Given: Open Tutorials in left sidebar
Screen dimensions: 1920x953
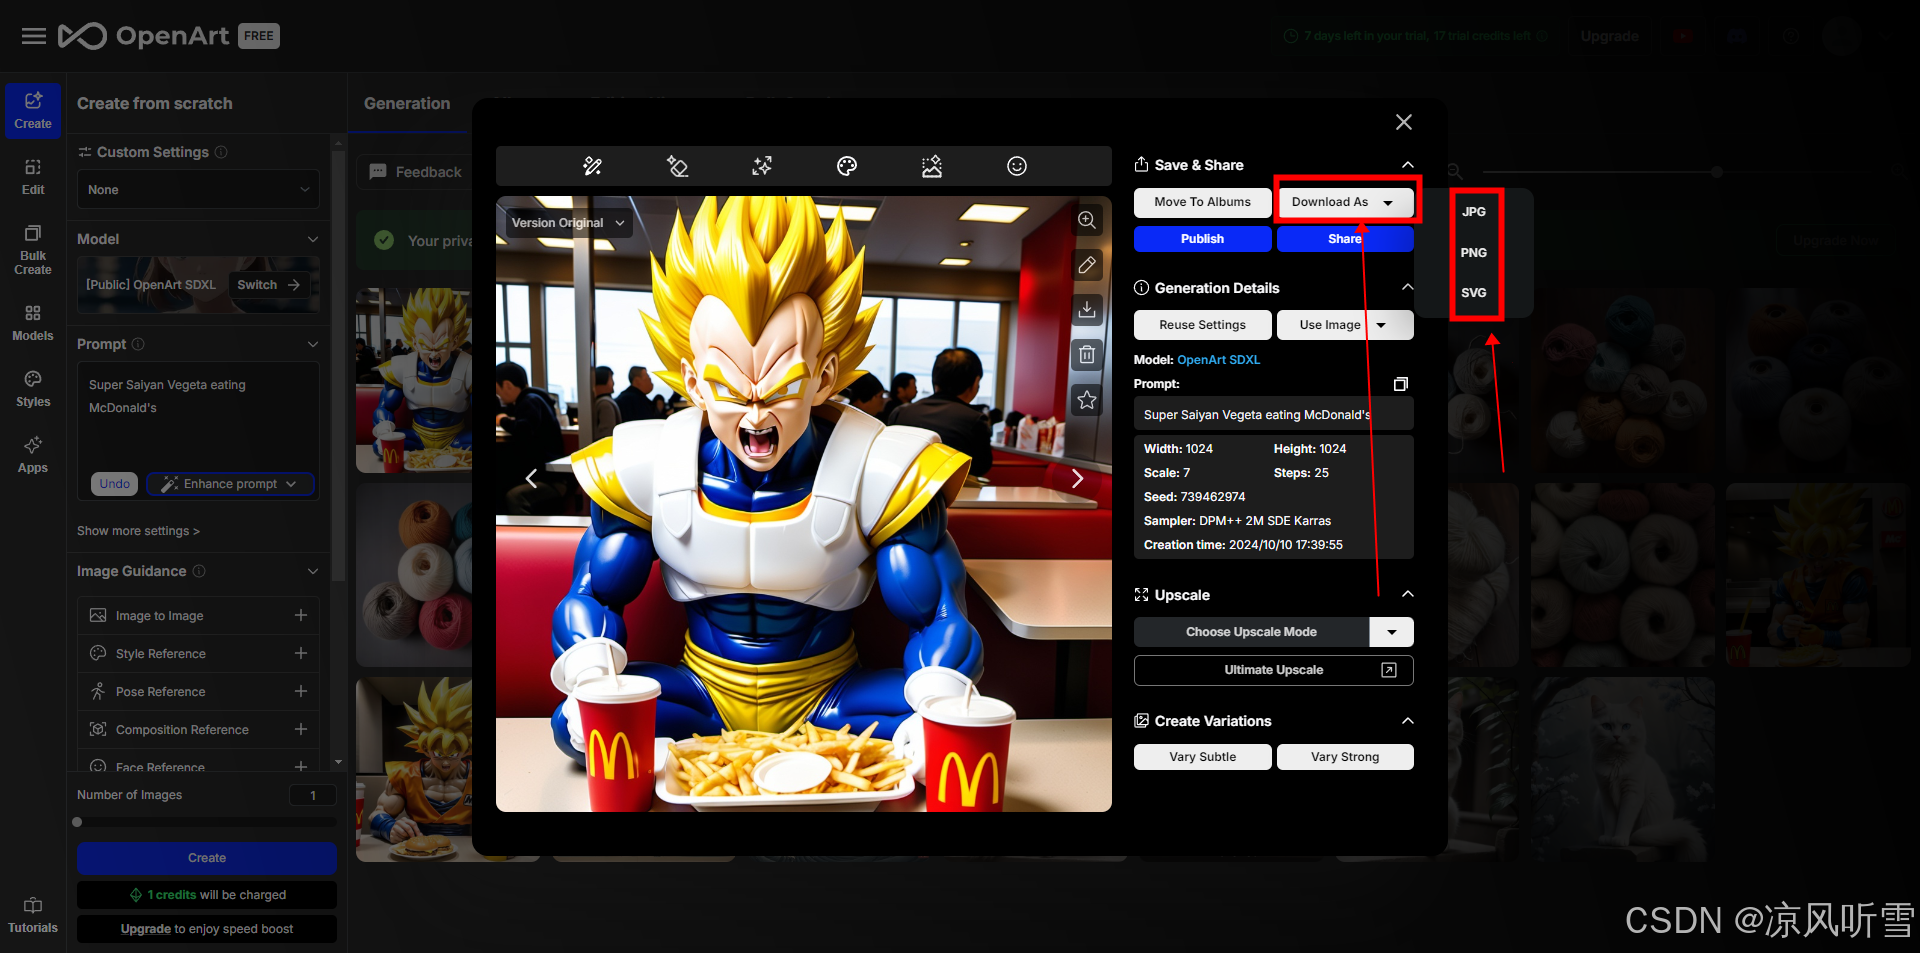Looking at the screenshot, I should 33,915.
